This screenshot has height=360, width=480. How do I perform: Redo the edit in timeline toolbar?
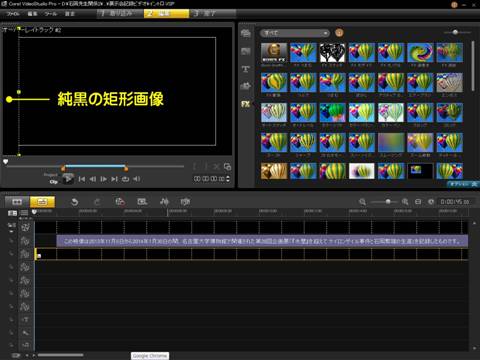[x=97, y=202]
